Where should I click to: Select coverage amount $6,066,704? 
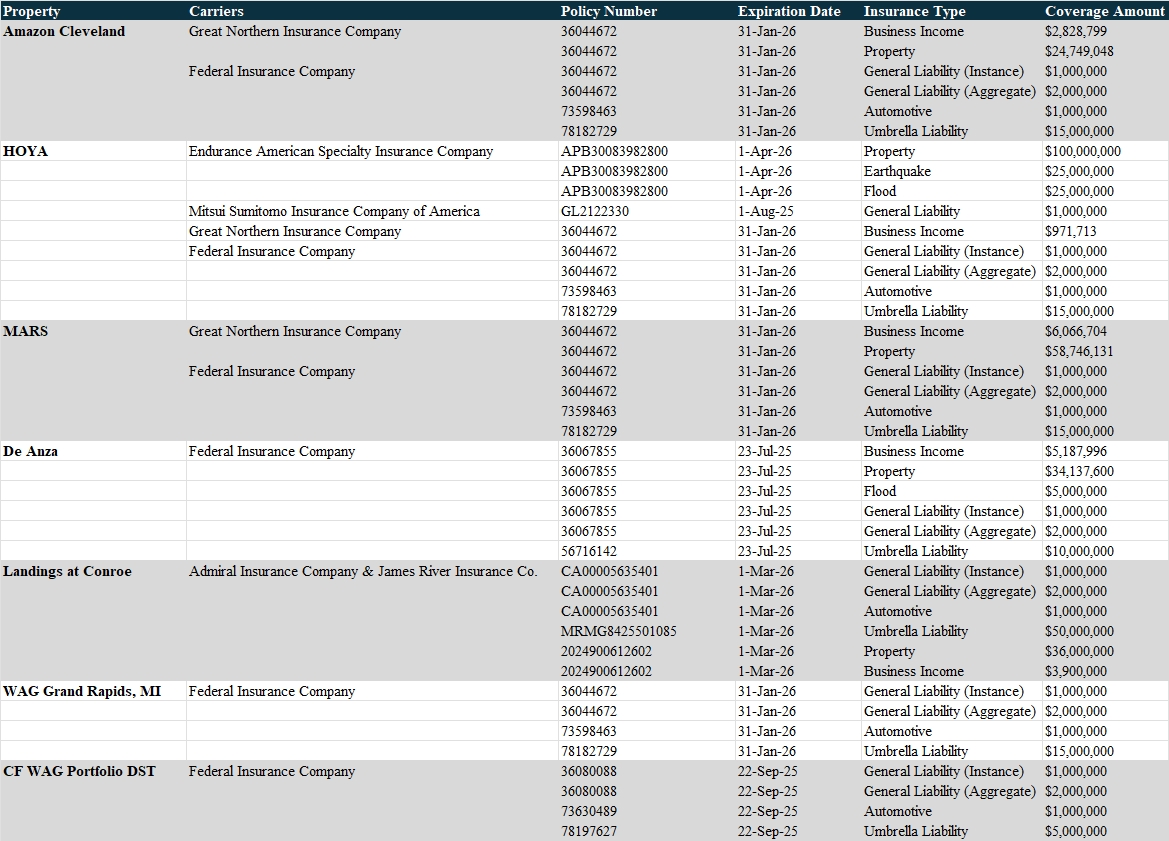(x=1076, y=331)
